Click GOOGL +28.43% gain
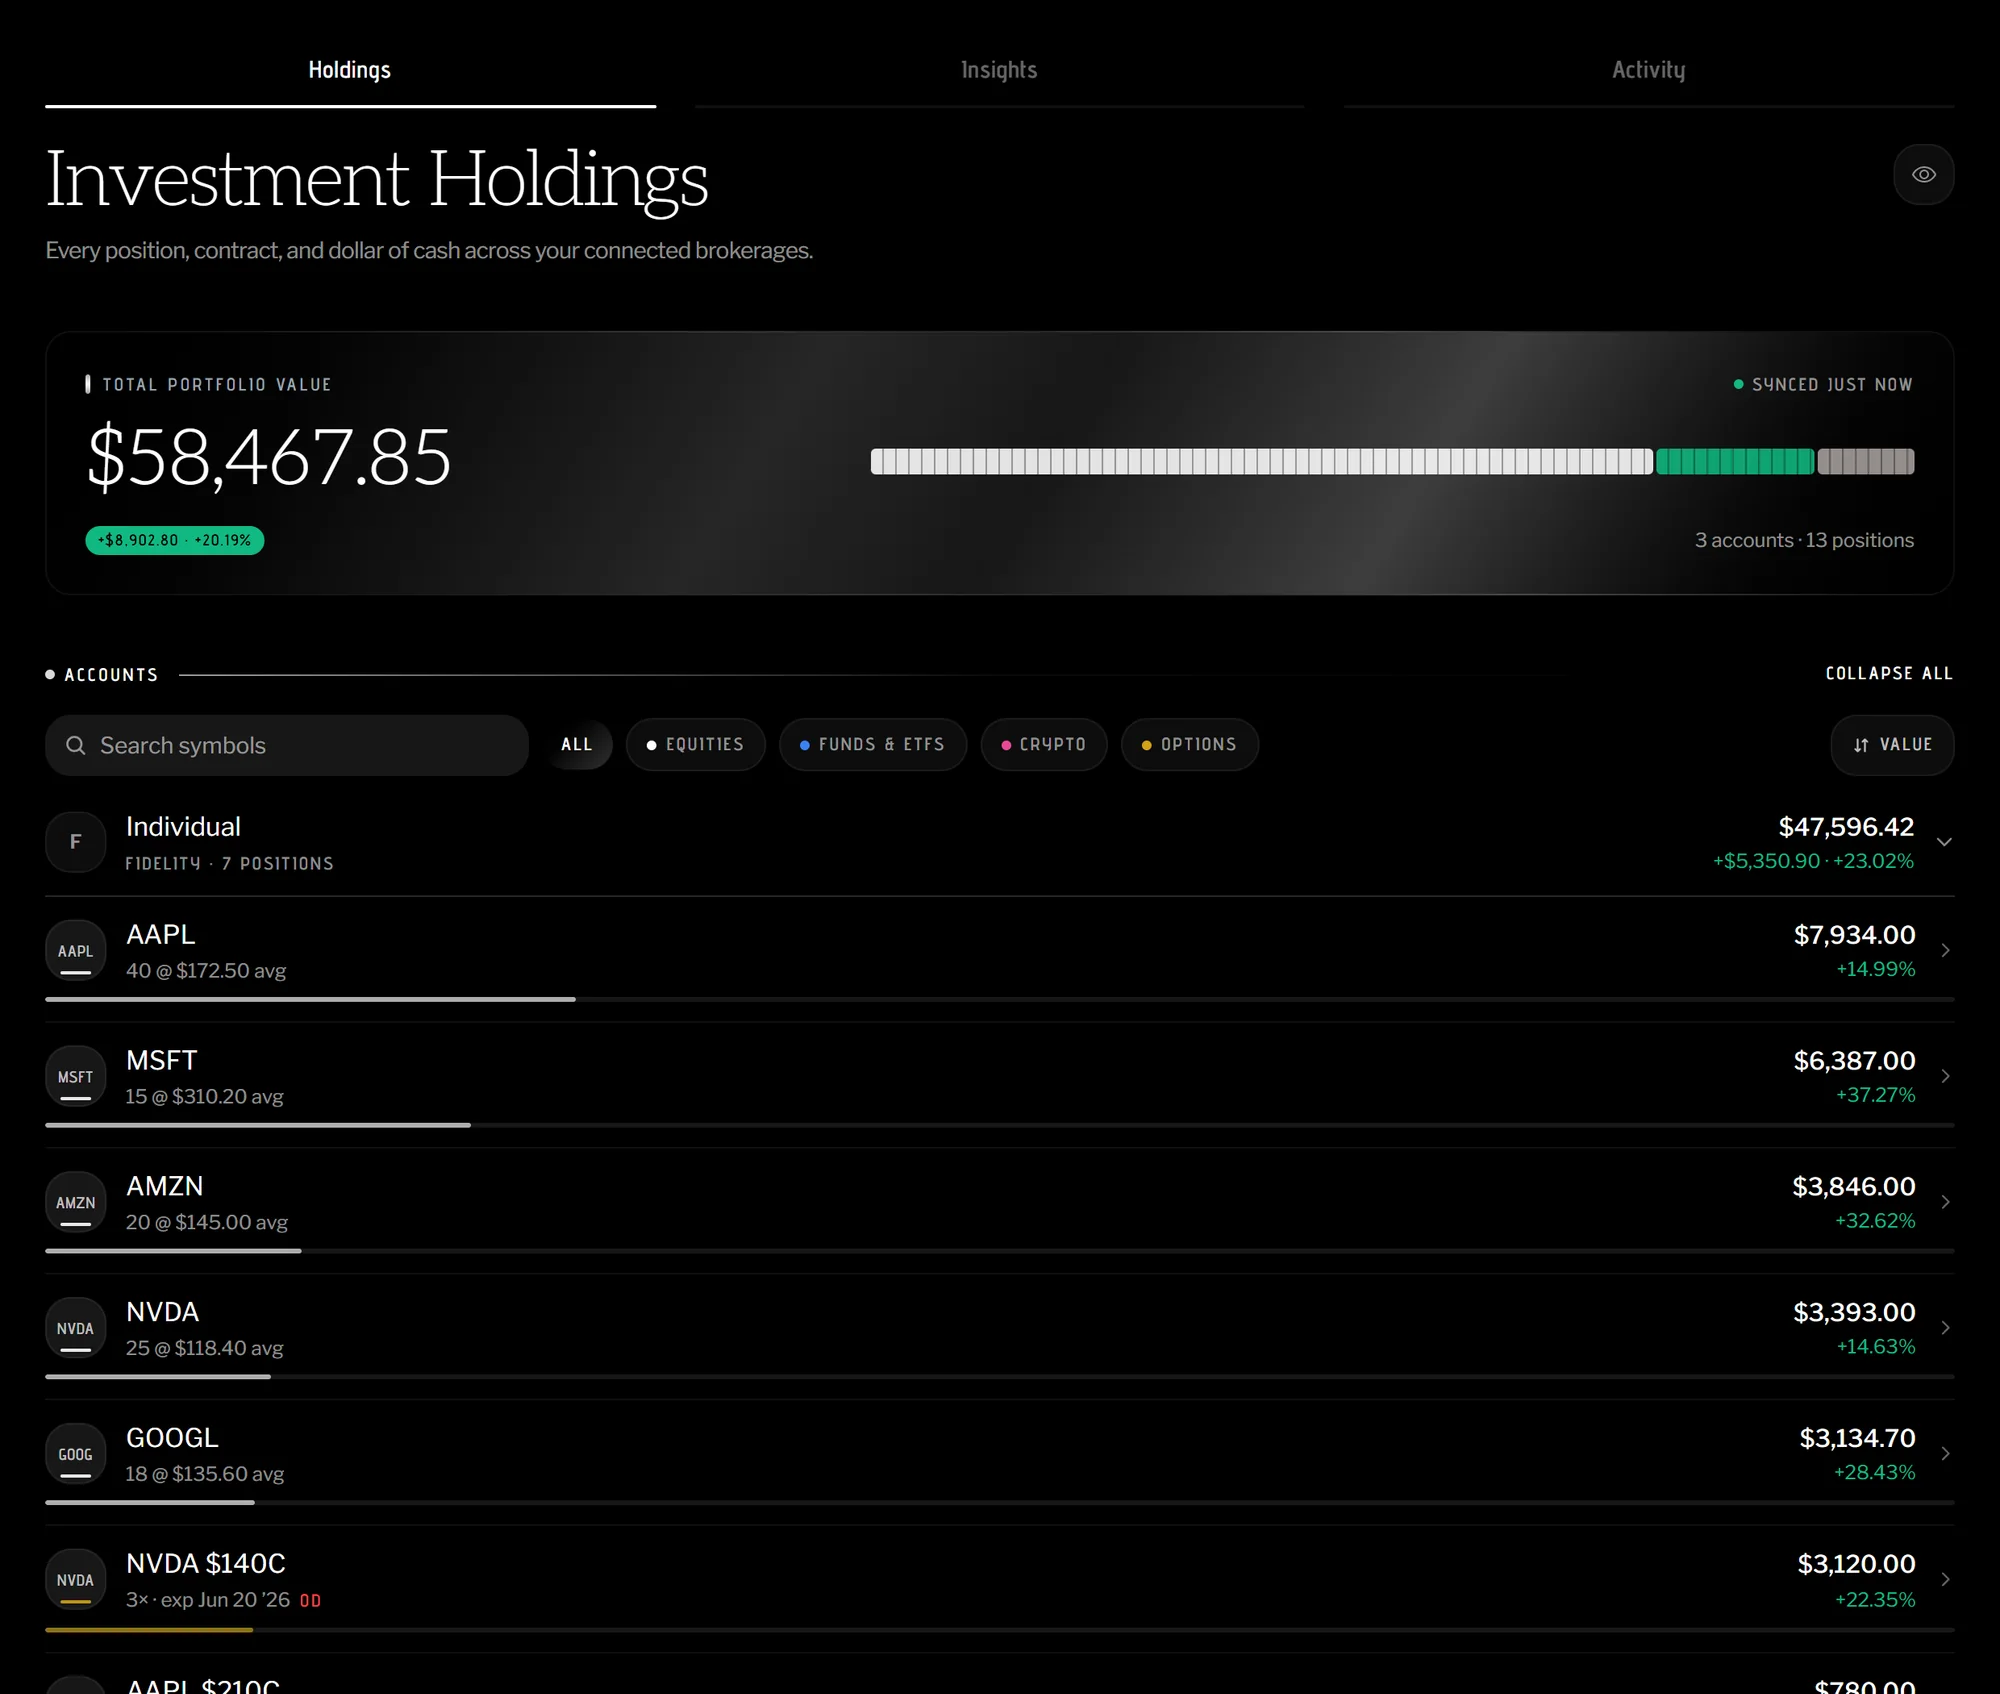This screenshot has height=1694, width=2000. [x=1874, y=1473]
